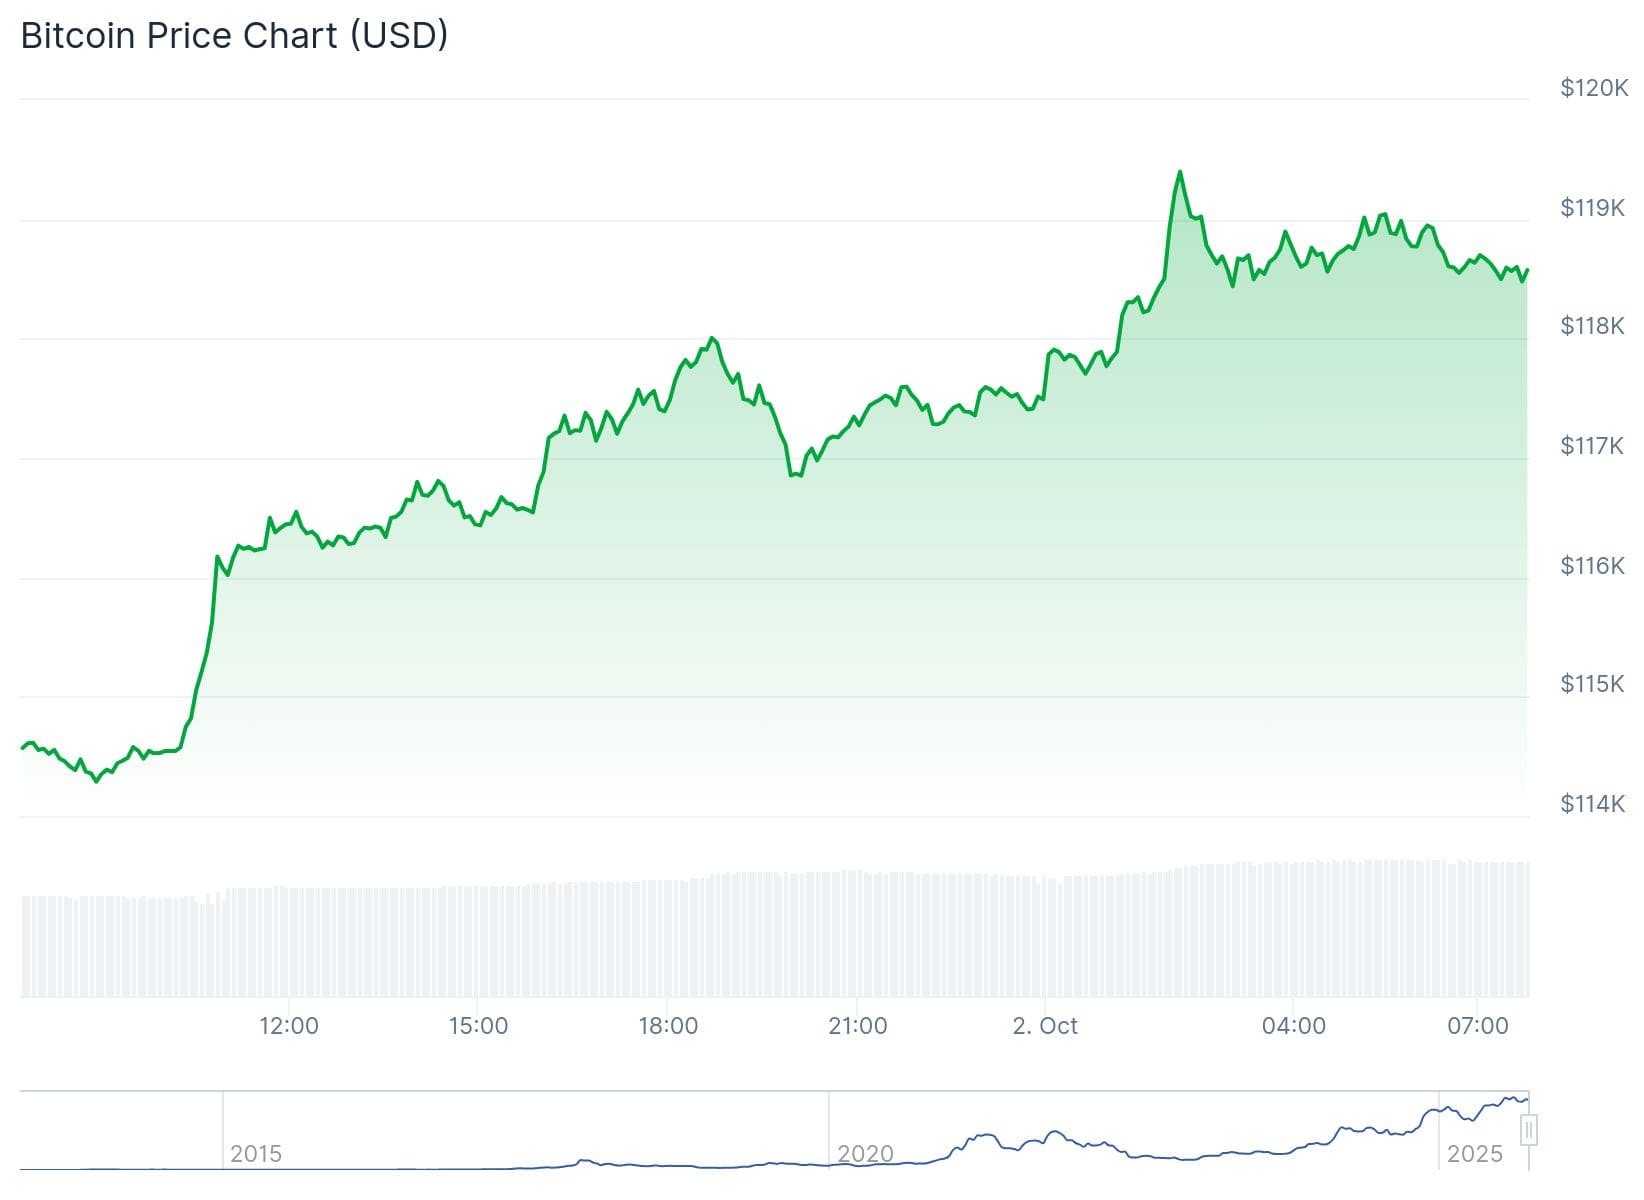Image resolution: width=1644 pixels, height=1200 pixels.
Task: Click the $115K price axis label
Action: pos(1592,684)
